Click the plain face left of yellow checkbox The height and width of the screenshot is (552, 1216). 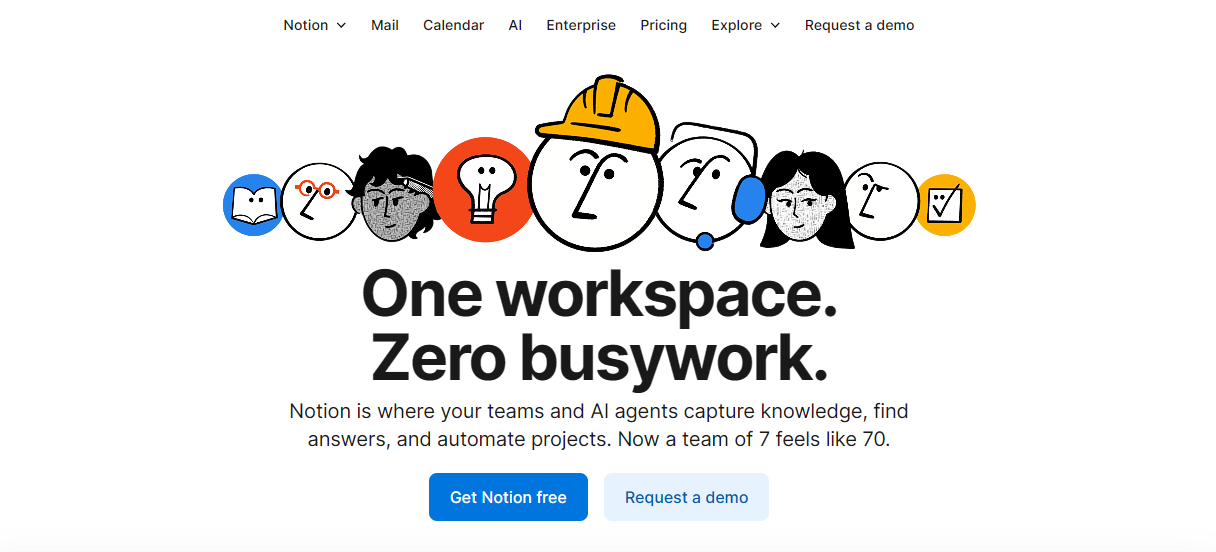(x=880, y=202)
